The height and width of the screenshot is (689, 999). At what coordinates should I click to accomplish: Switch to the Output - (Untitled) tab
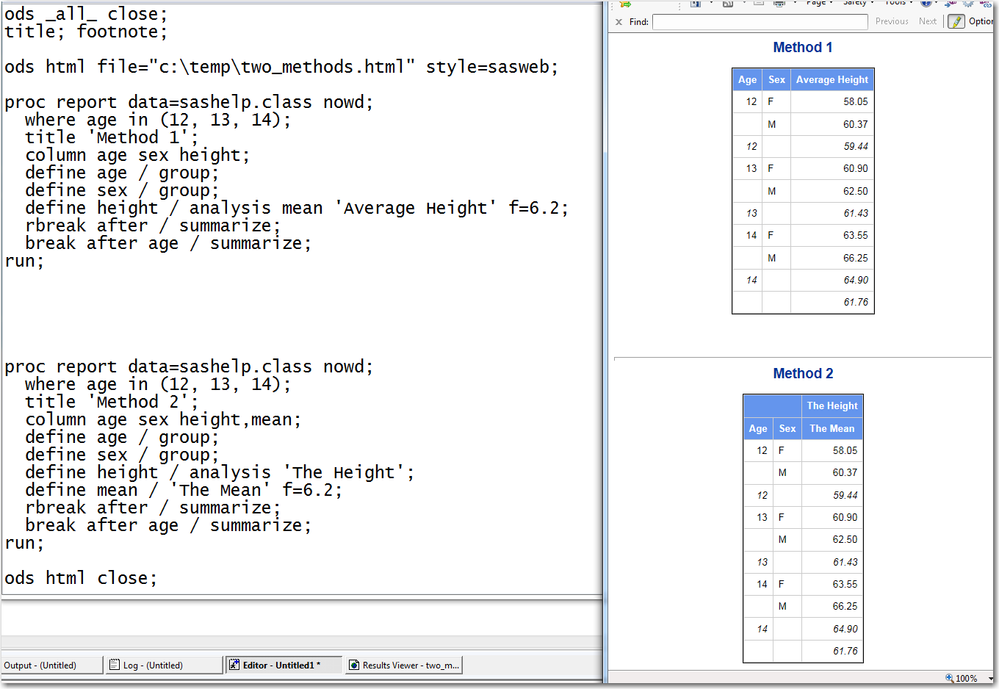51,665
